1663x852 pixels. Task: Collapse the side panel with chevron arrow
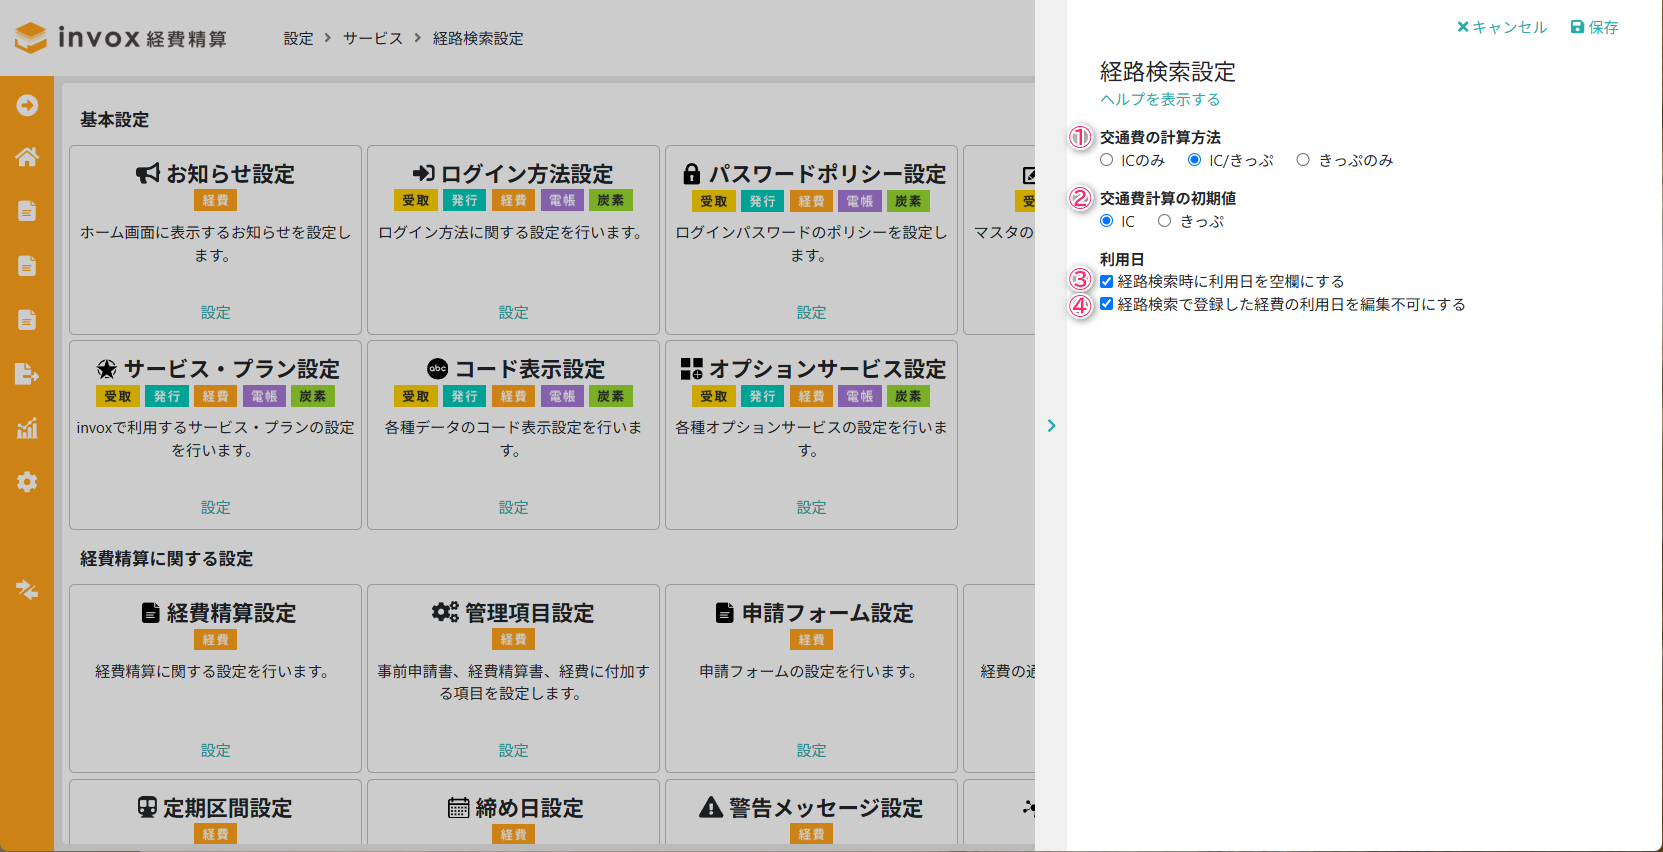click(1051, 426)
